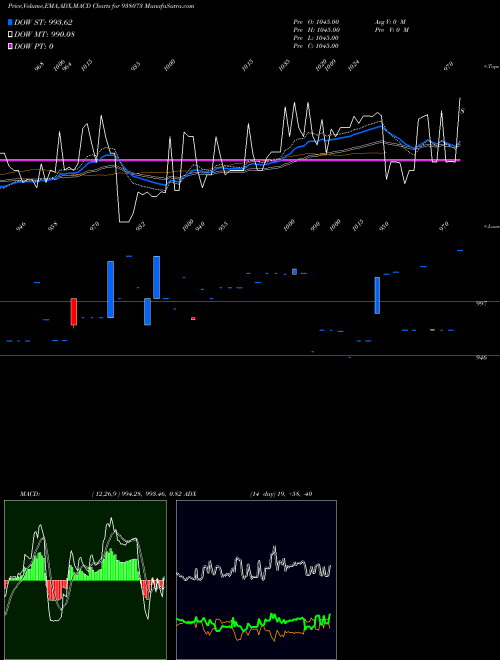
Task: Click the small red candle near center
Action: [x=193, y=319]
